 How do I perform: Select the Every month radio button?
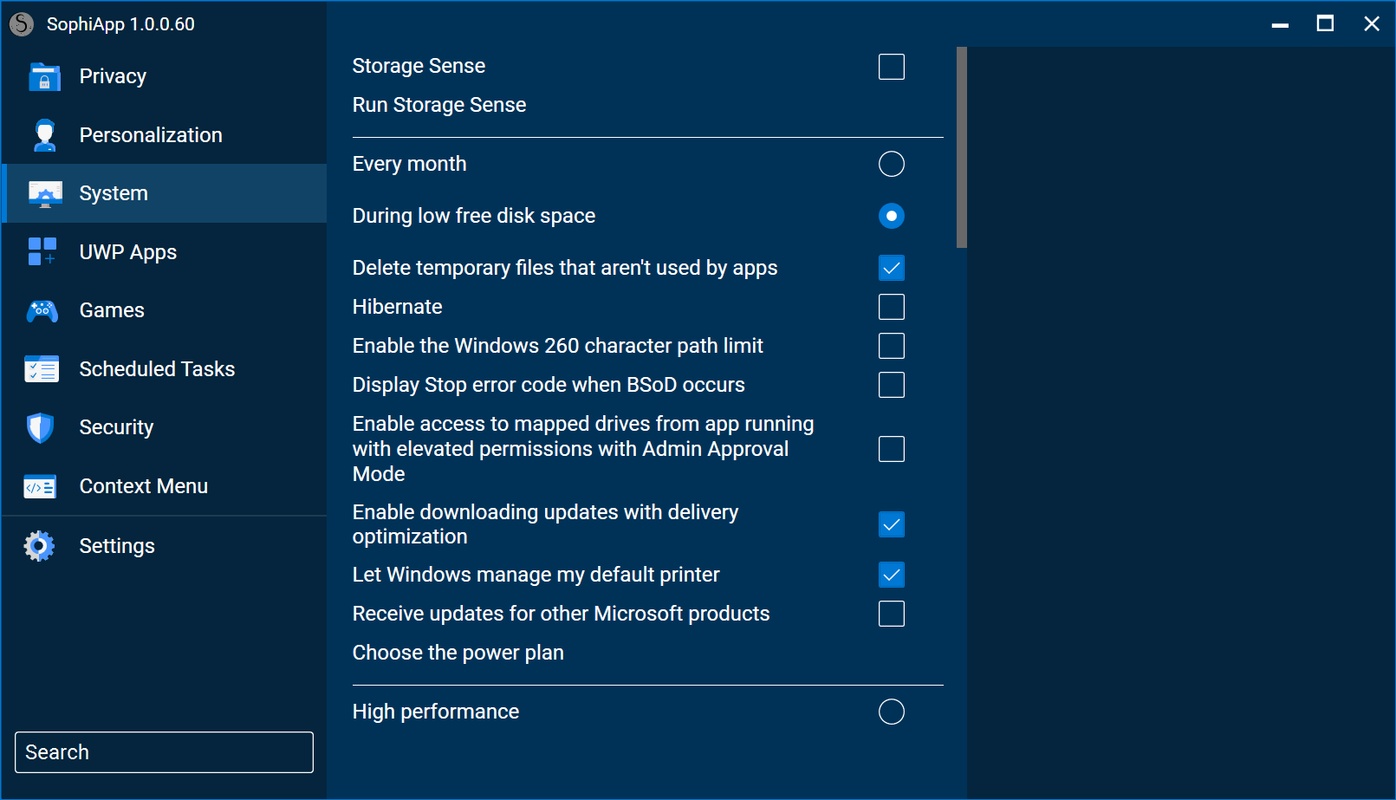point(891,164)
